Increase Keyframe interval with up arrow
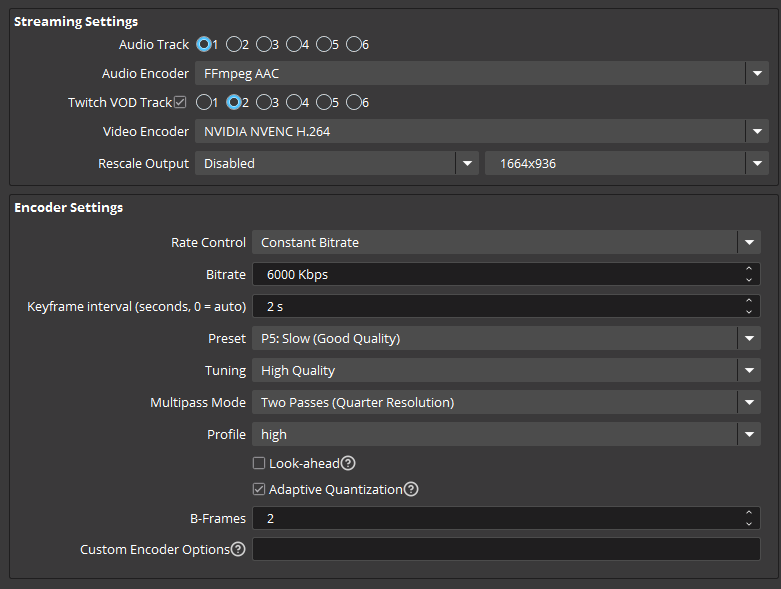This screenshot has height=589, width=781. point(749,300)
